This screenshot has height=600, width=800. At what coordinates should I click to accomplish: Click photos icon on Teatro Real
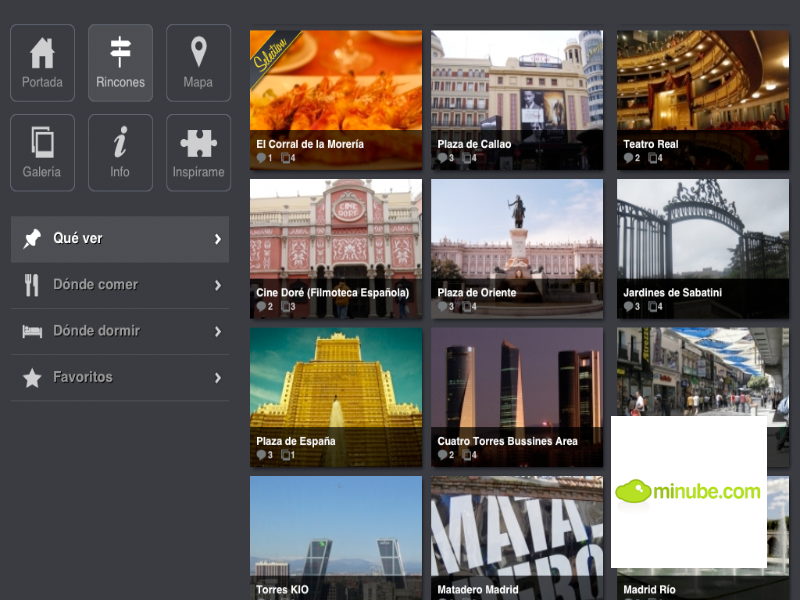tap(653, 158)
